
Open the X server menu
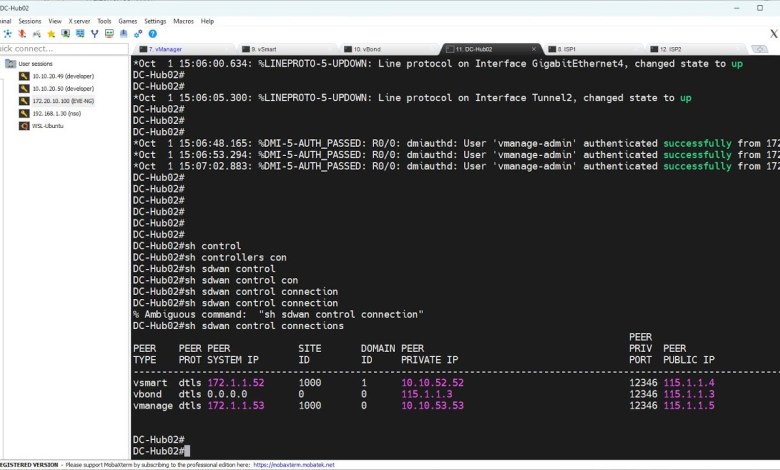pos(80,21)
